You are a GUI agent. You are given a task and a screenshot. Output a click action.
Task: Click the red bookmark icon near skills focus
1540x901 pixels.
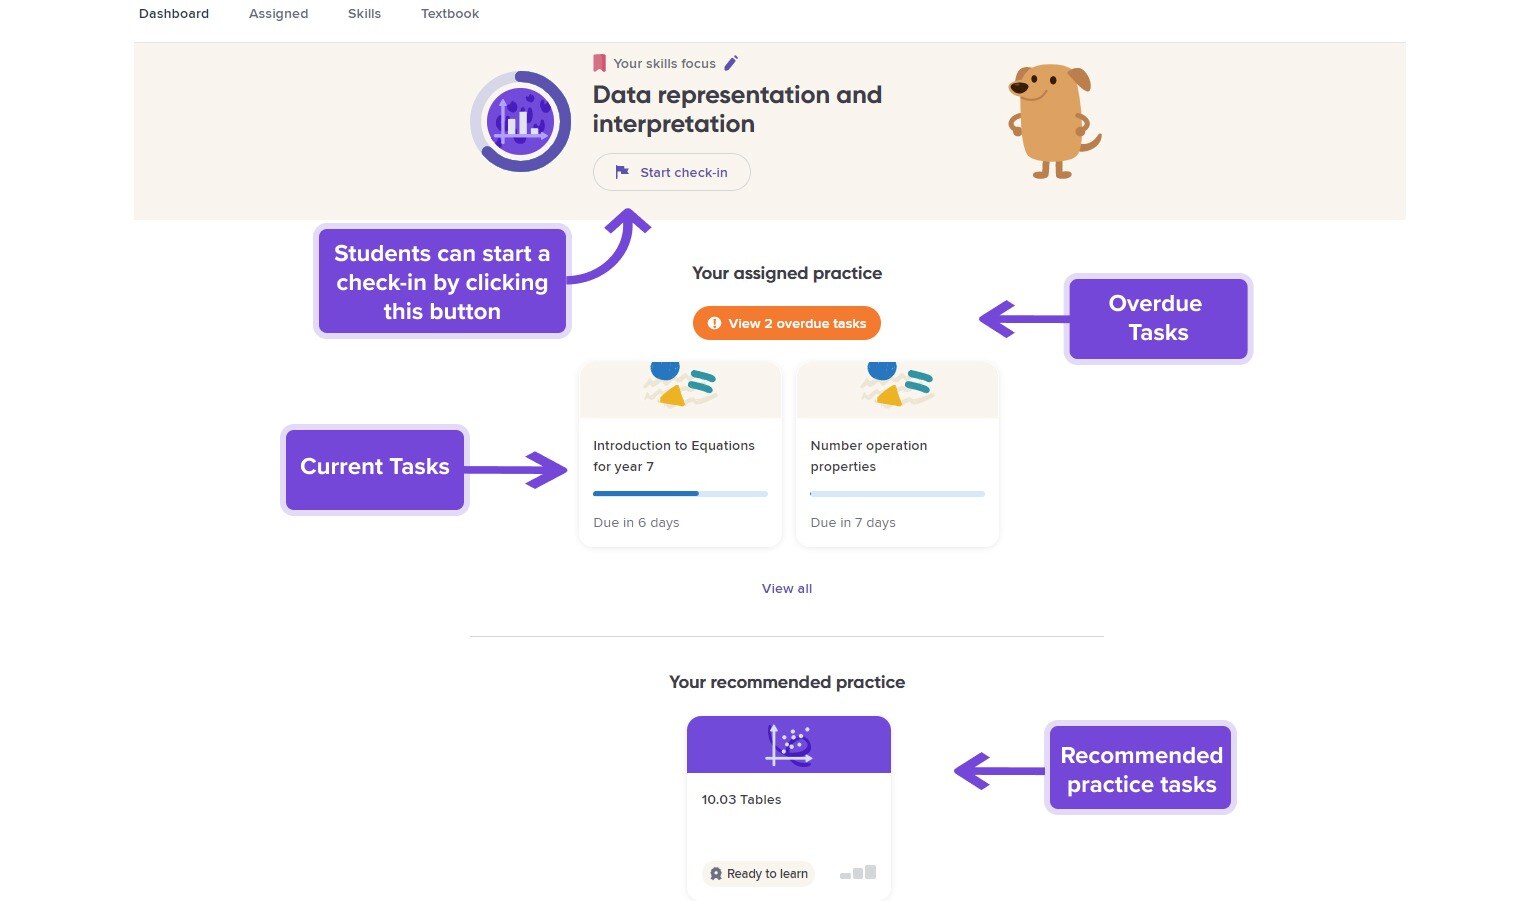point(599,63)
